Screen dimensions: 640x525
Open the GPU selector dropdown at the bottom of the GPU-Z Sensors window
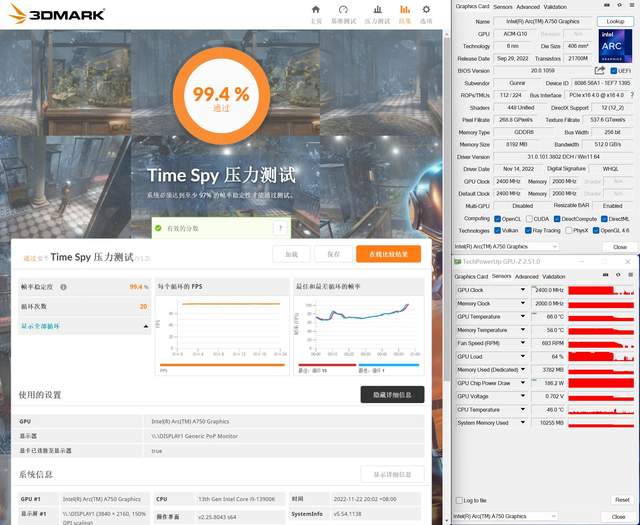click(x=505, y=516)
